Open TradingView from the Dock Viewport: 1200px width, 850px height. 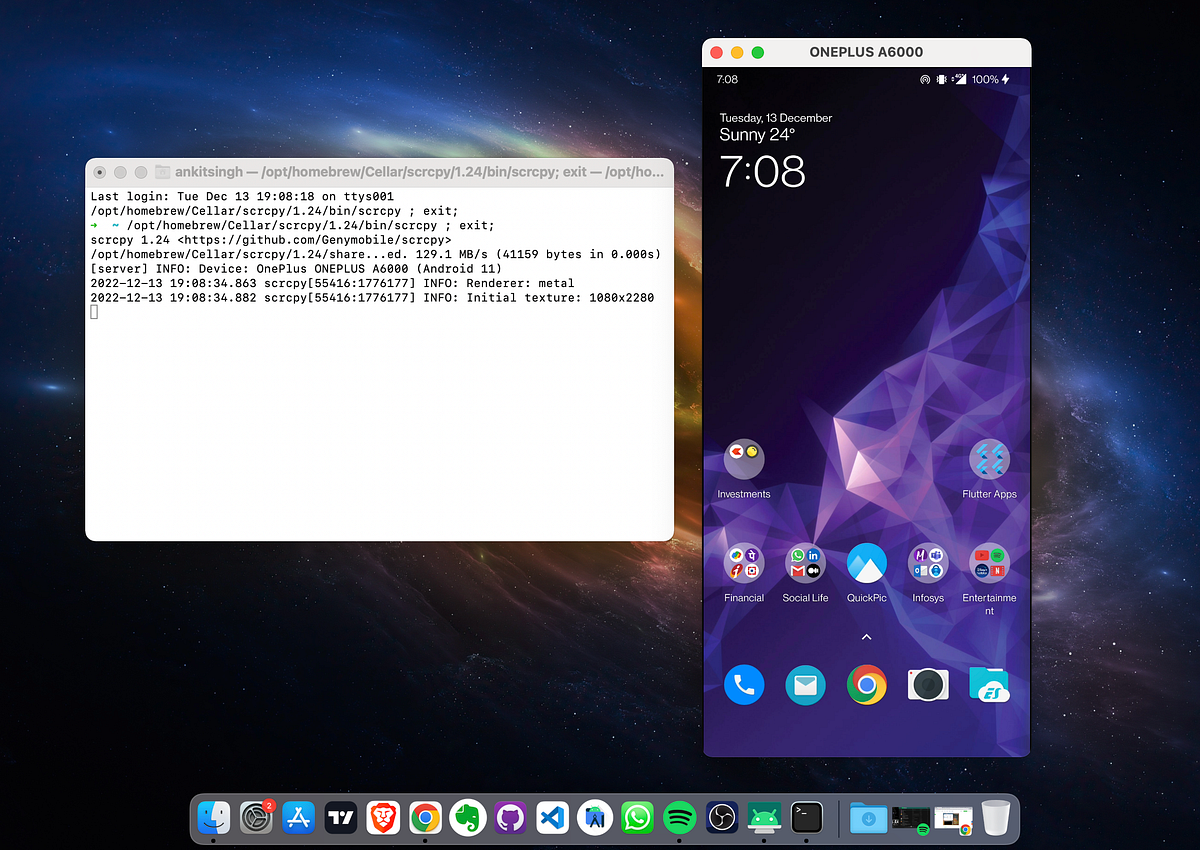point(340,818)
